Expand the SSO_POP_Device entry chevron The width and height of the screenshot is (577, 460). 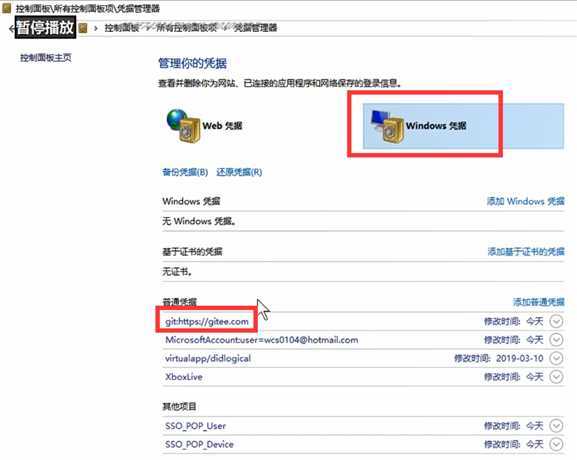(x=556, y=444)
